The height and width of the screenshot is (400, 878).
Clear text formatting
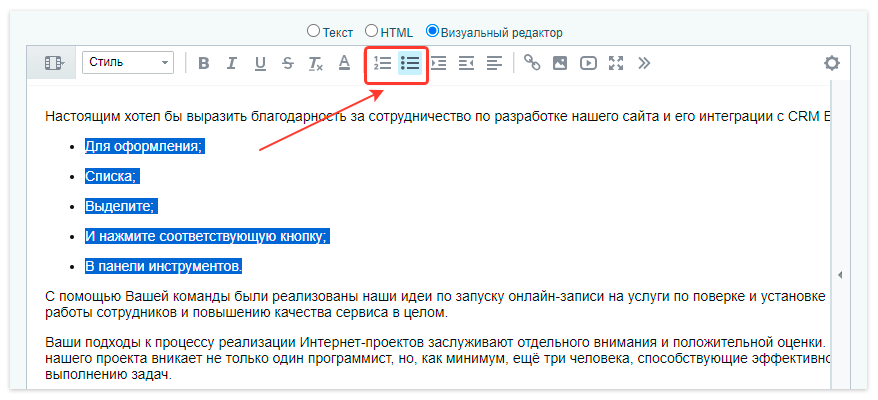[x=316, y=63]
